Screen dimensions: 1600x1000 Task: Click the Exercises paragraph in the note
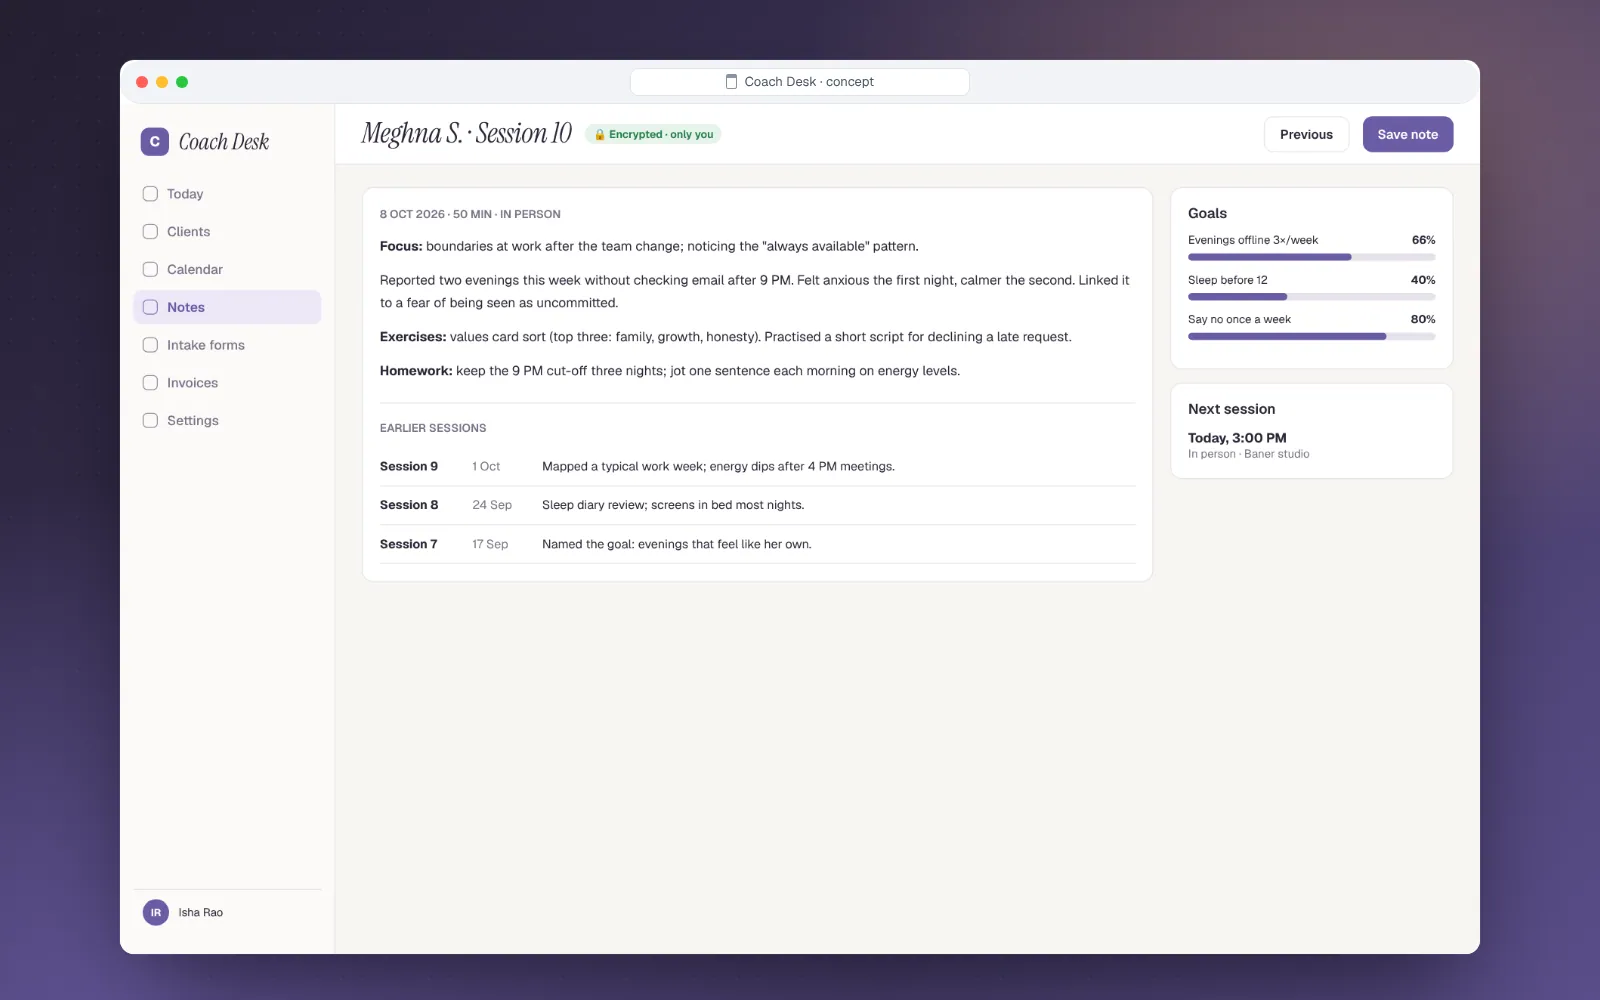pos(726,337)
